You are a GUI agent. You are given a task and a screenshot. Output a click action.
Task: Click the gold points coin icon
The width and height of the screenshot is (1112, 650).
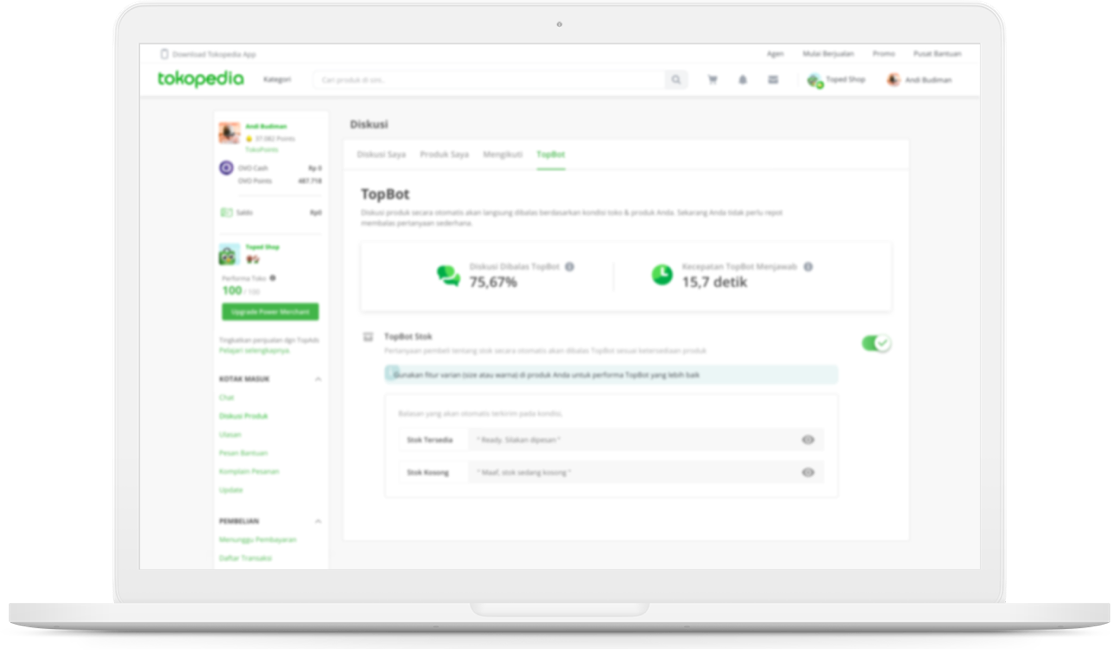249,139
